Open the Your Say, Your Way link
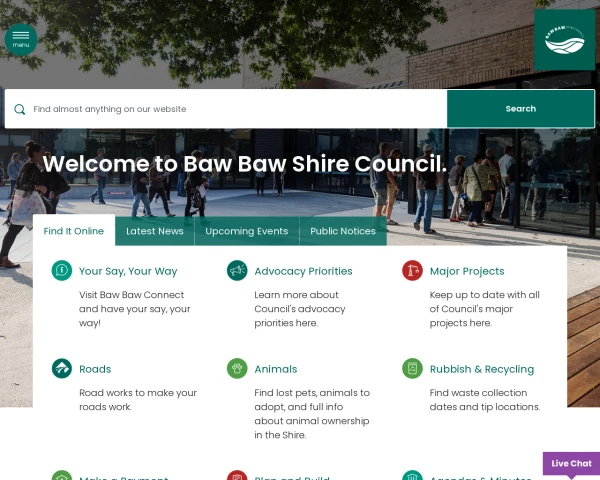 click(128, 271)
